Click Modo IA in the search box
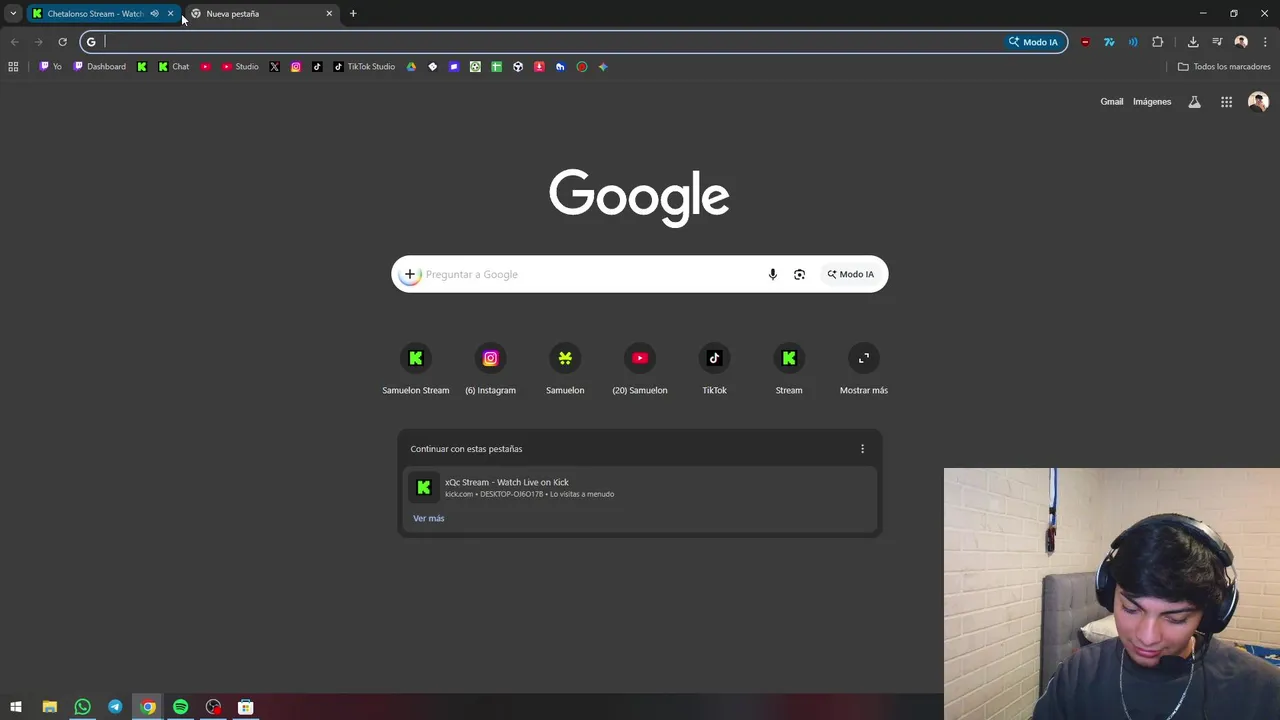Screen dimensions: 1280x720 pos(850,274)
